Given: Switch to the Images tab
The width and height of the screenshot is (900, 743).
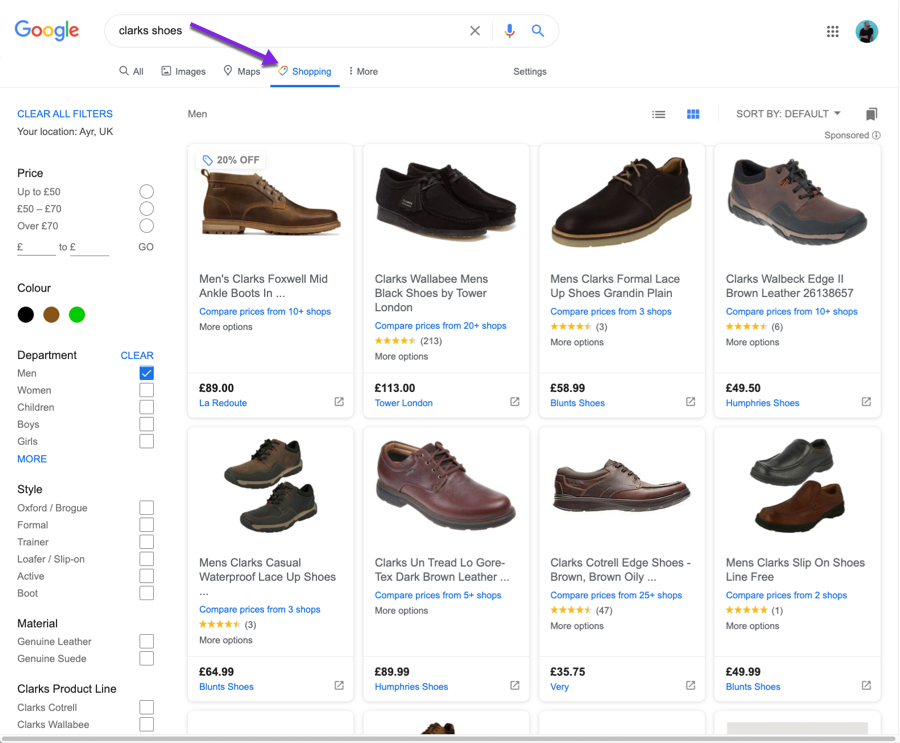Looking at the screenshot, I should click(x=184, y=72).
